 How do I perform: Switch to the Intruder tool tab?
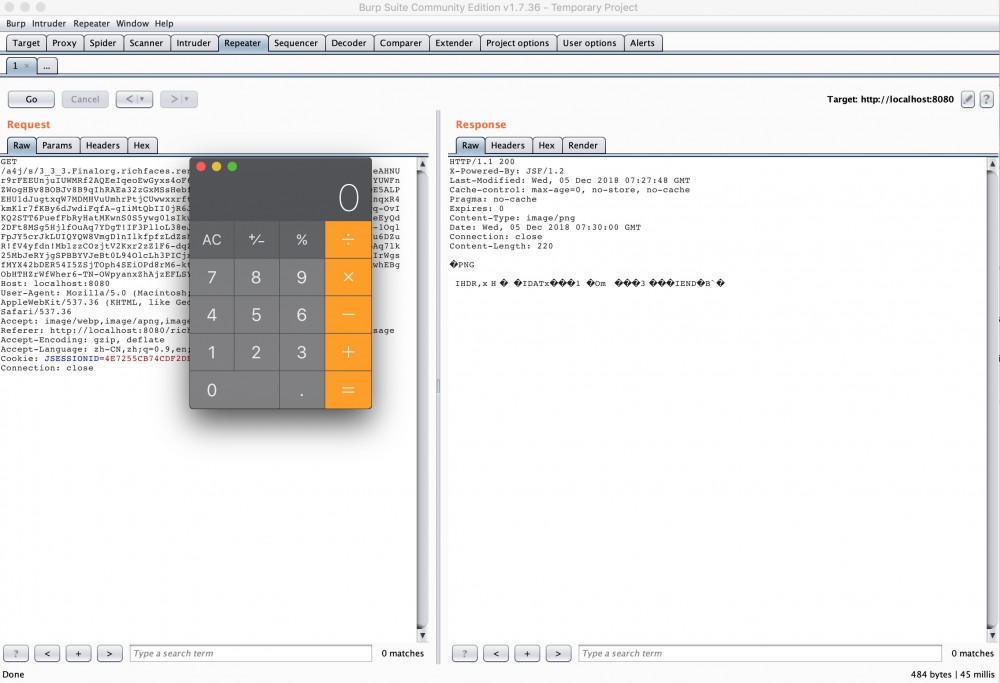coord(194,43)
